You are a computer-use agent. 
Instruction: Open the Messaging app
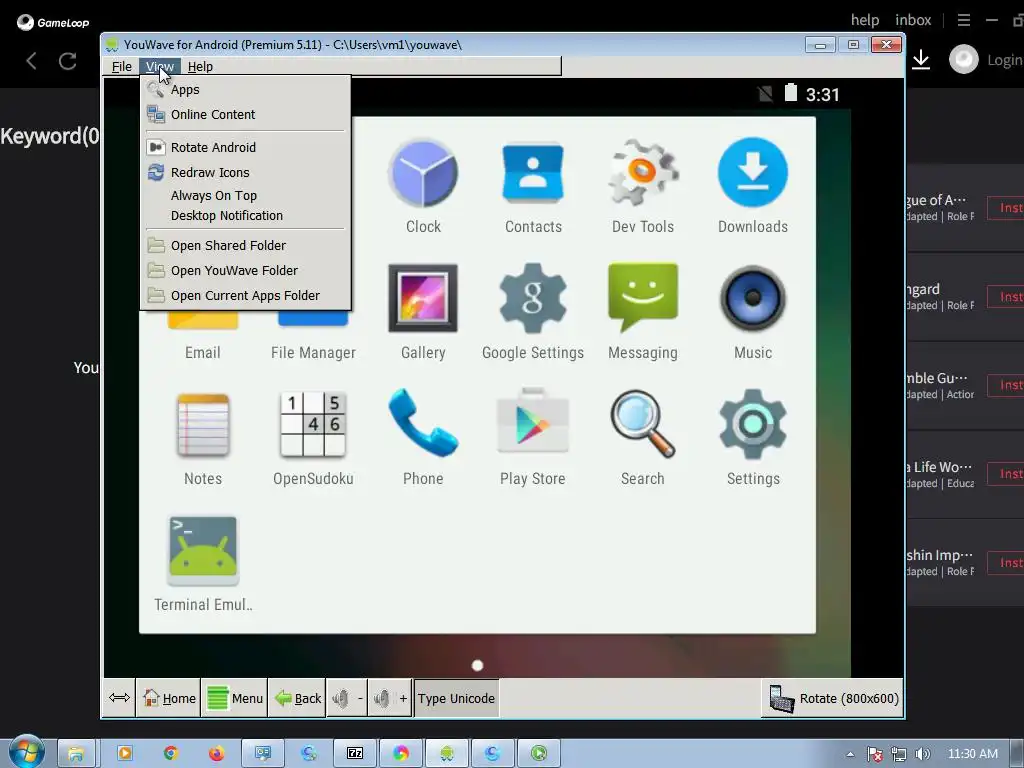click(x=643, y=297)
